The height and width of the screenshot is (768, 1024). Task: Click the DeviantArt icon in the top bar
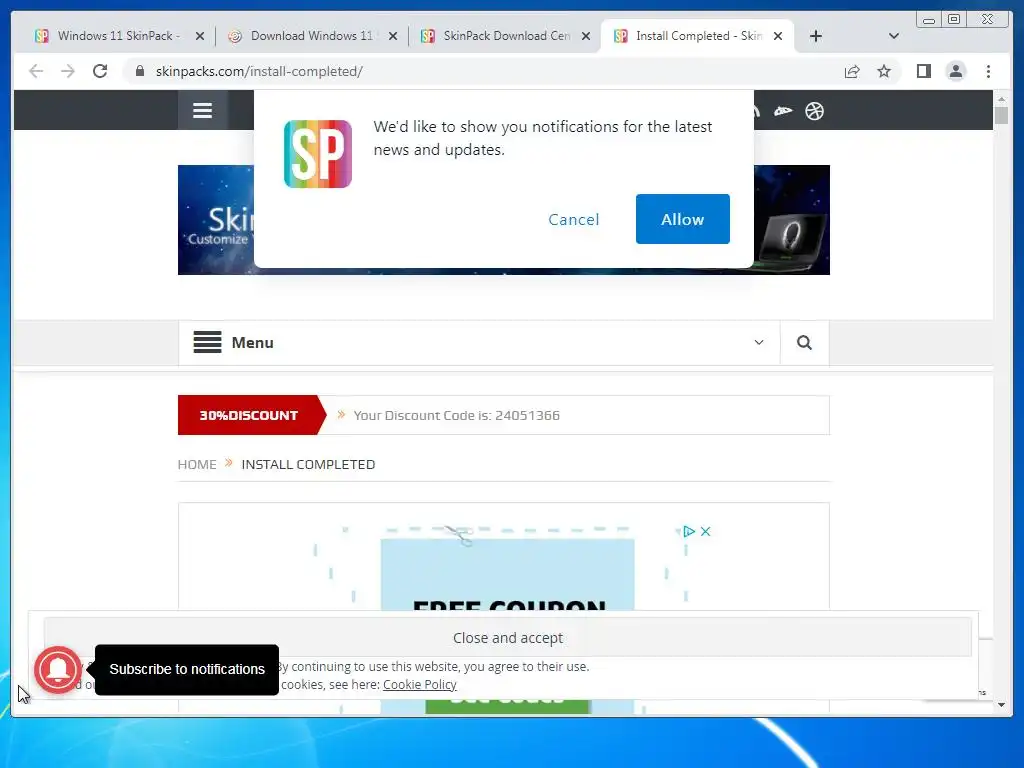click(783, 111)
